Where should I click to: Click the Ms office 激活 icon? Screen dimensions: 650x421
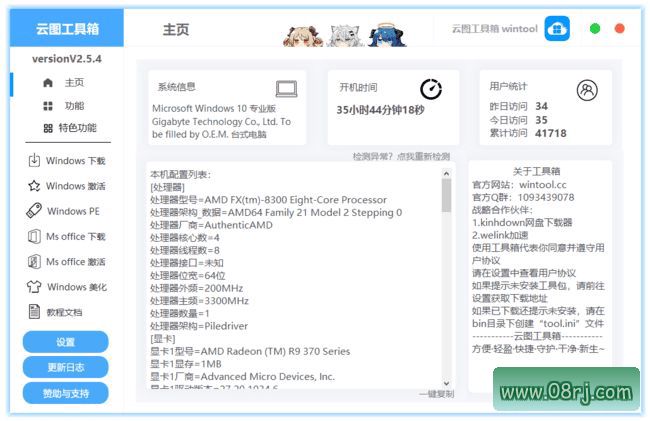(x=34, y=261)
